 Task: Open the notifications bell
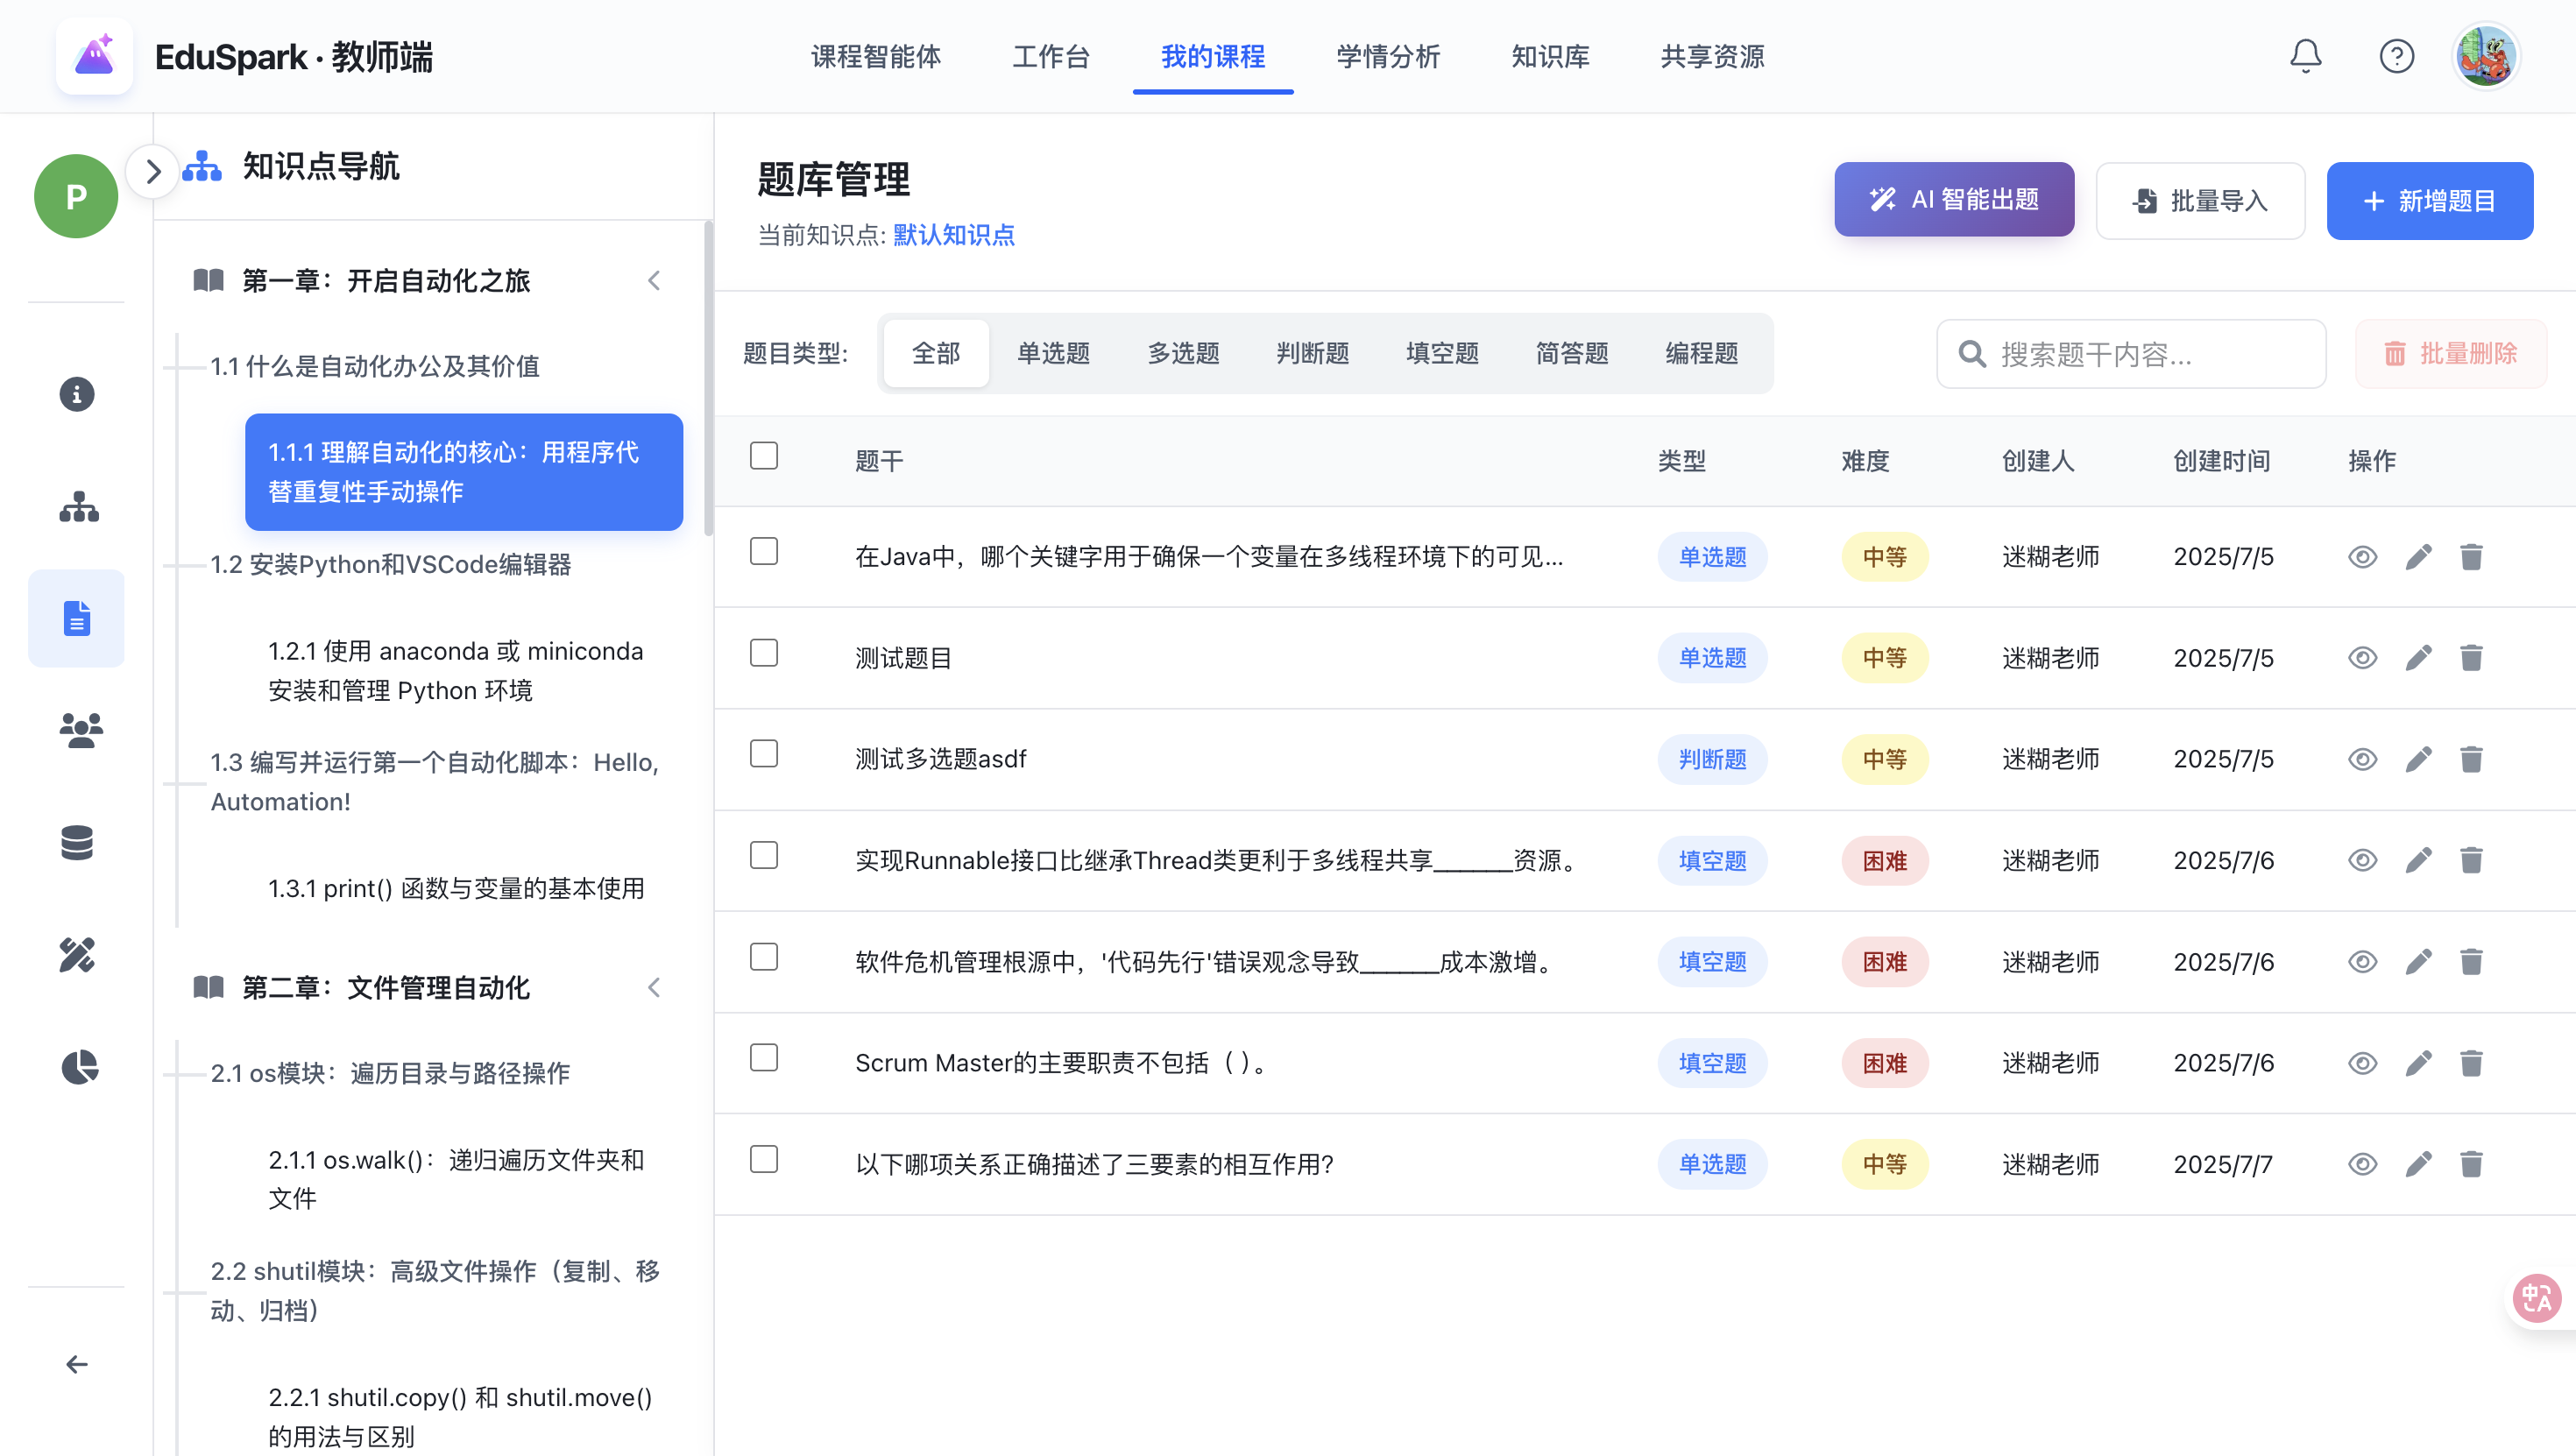click(x=2305, y=56)
